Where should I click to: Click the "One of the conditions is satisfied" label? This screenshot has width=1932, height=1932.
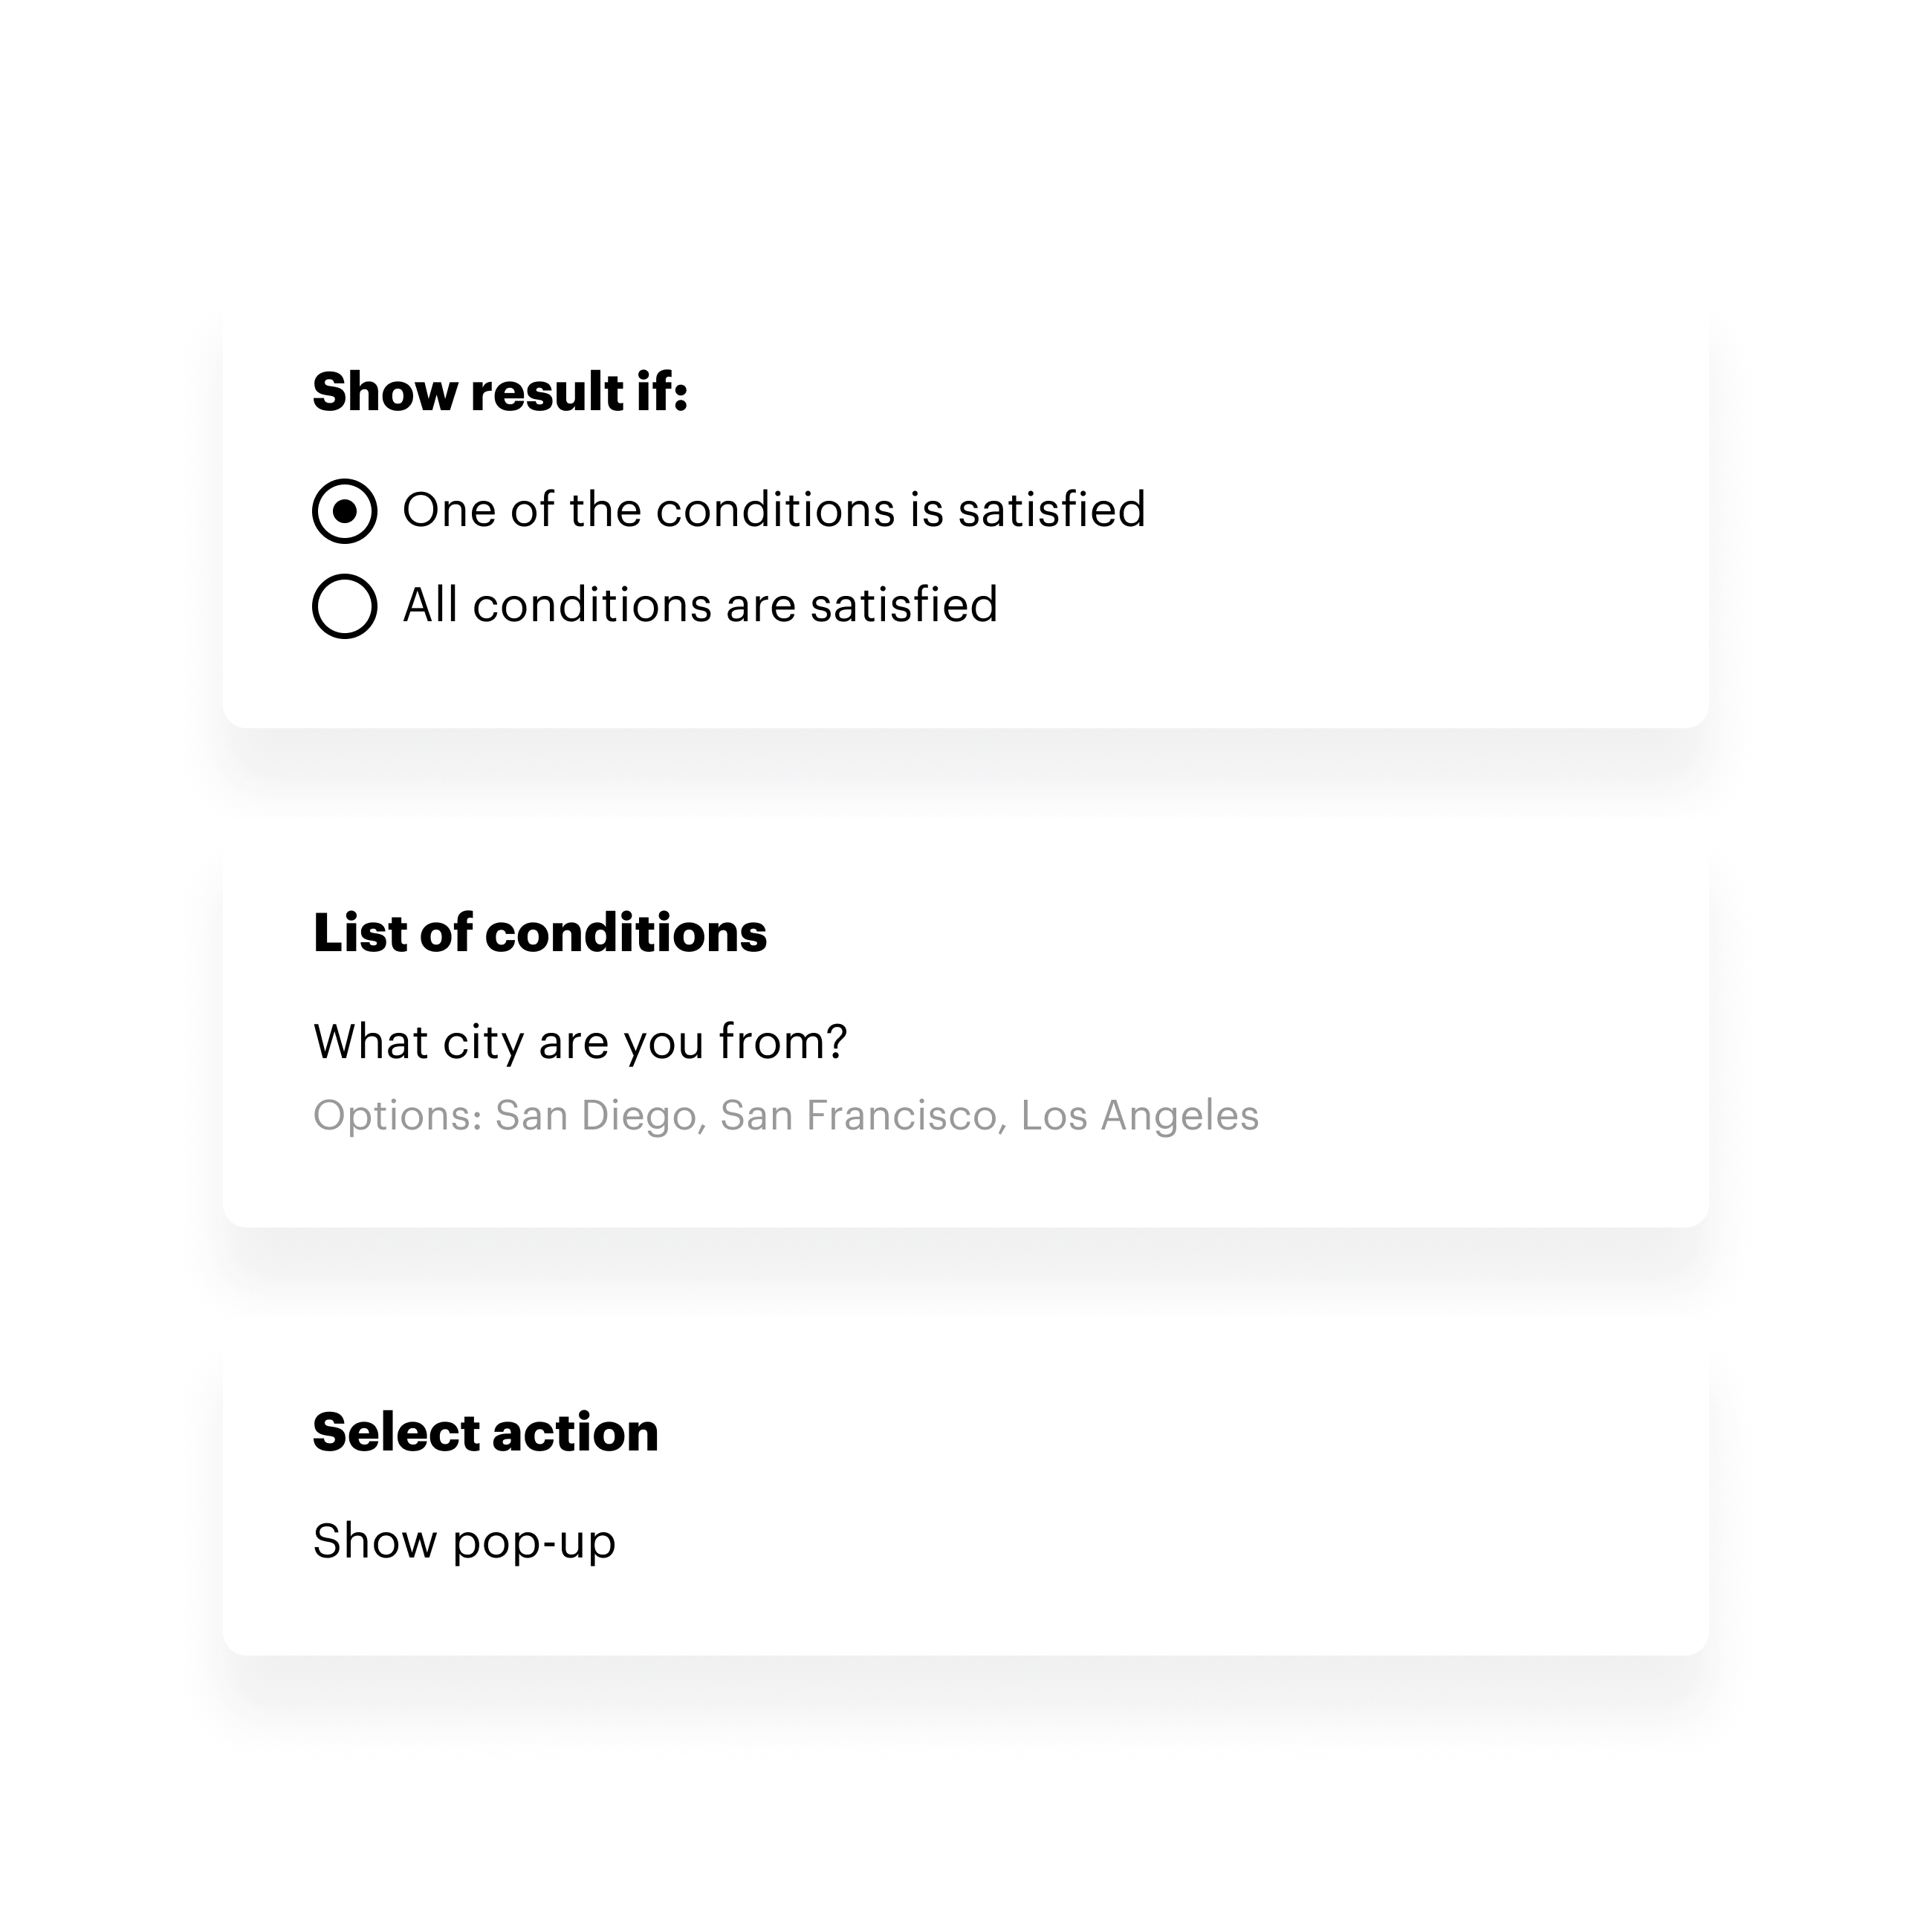click(773, 510)
